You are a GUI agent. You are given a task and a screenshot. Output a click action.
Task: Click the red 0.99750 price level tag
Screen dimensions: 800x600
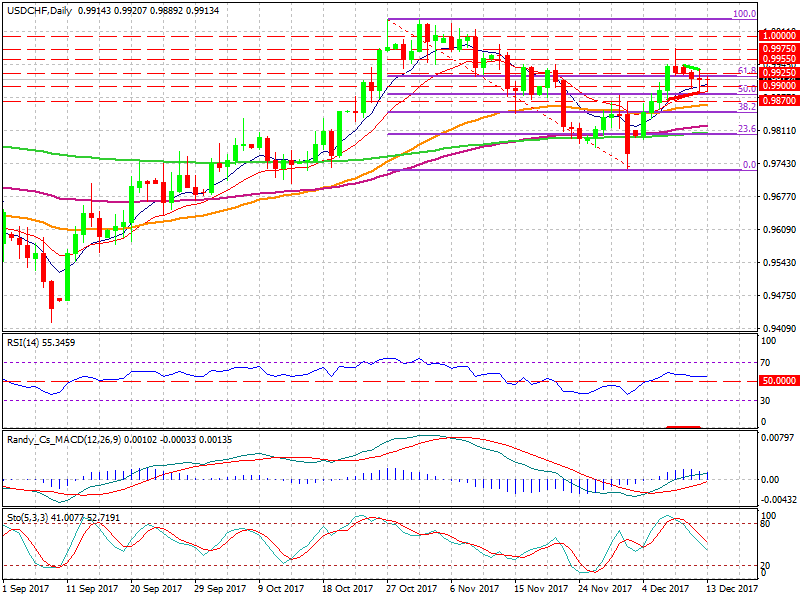(x=778, y=48)
